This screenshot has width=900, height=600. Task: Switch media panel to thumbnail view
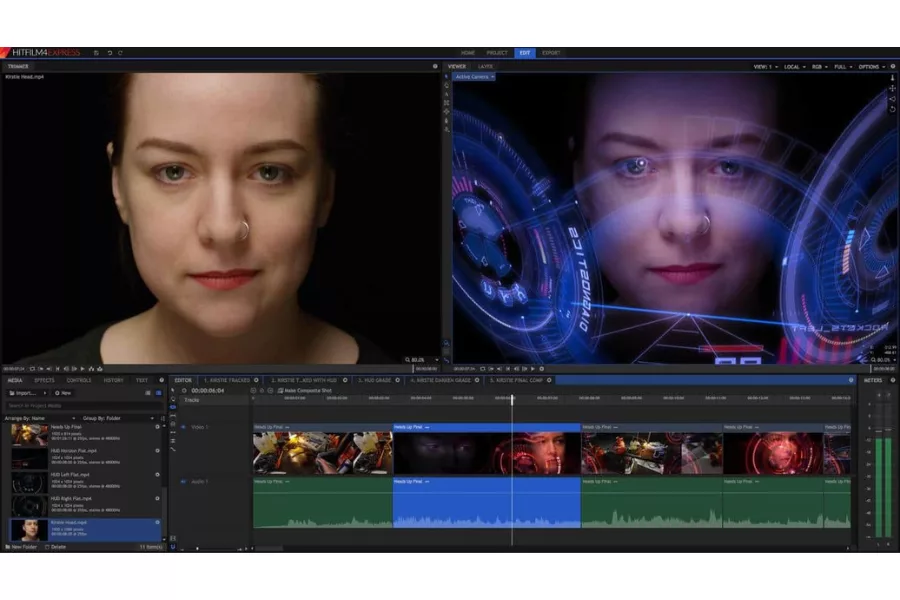coord(158,393)
